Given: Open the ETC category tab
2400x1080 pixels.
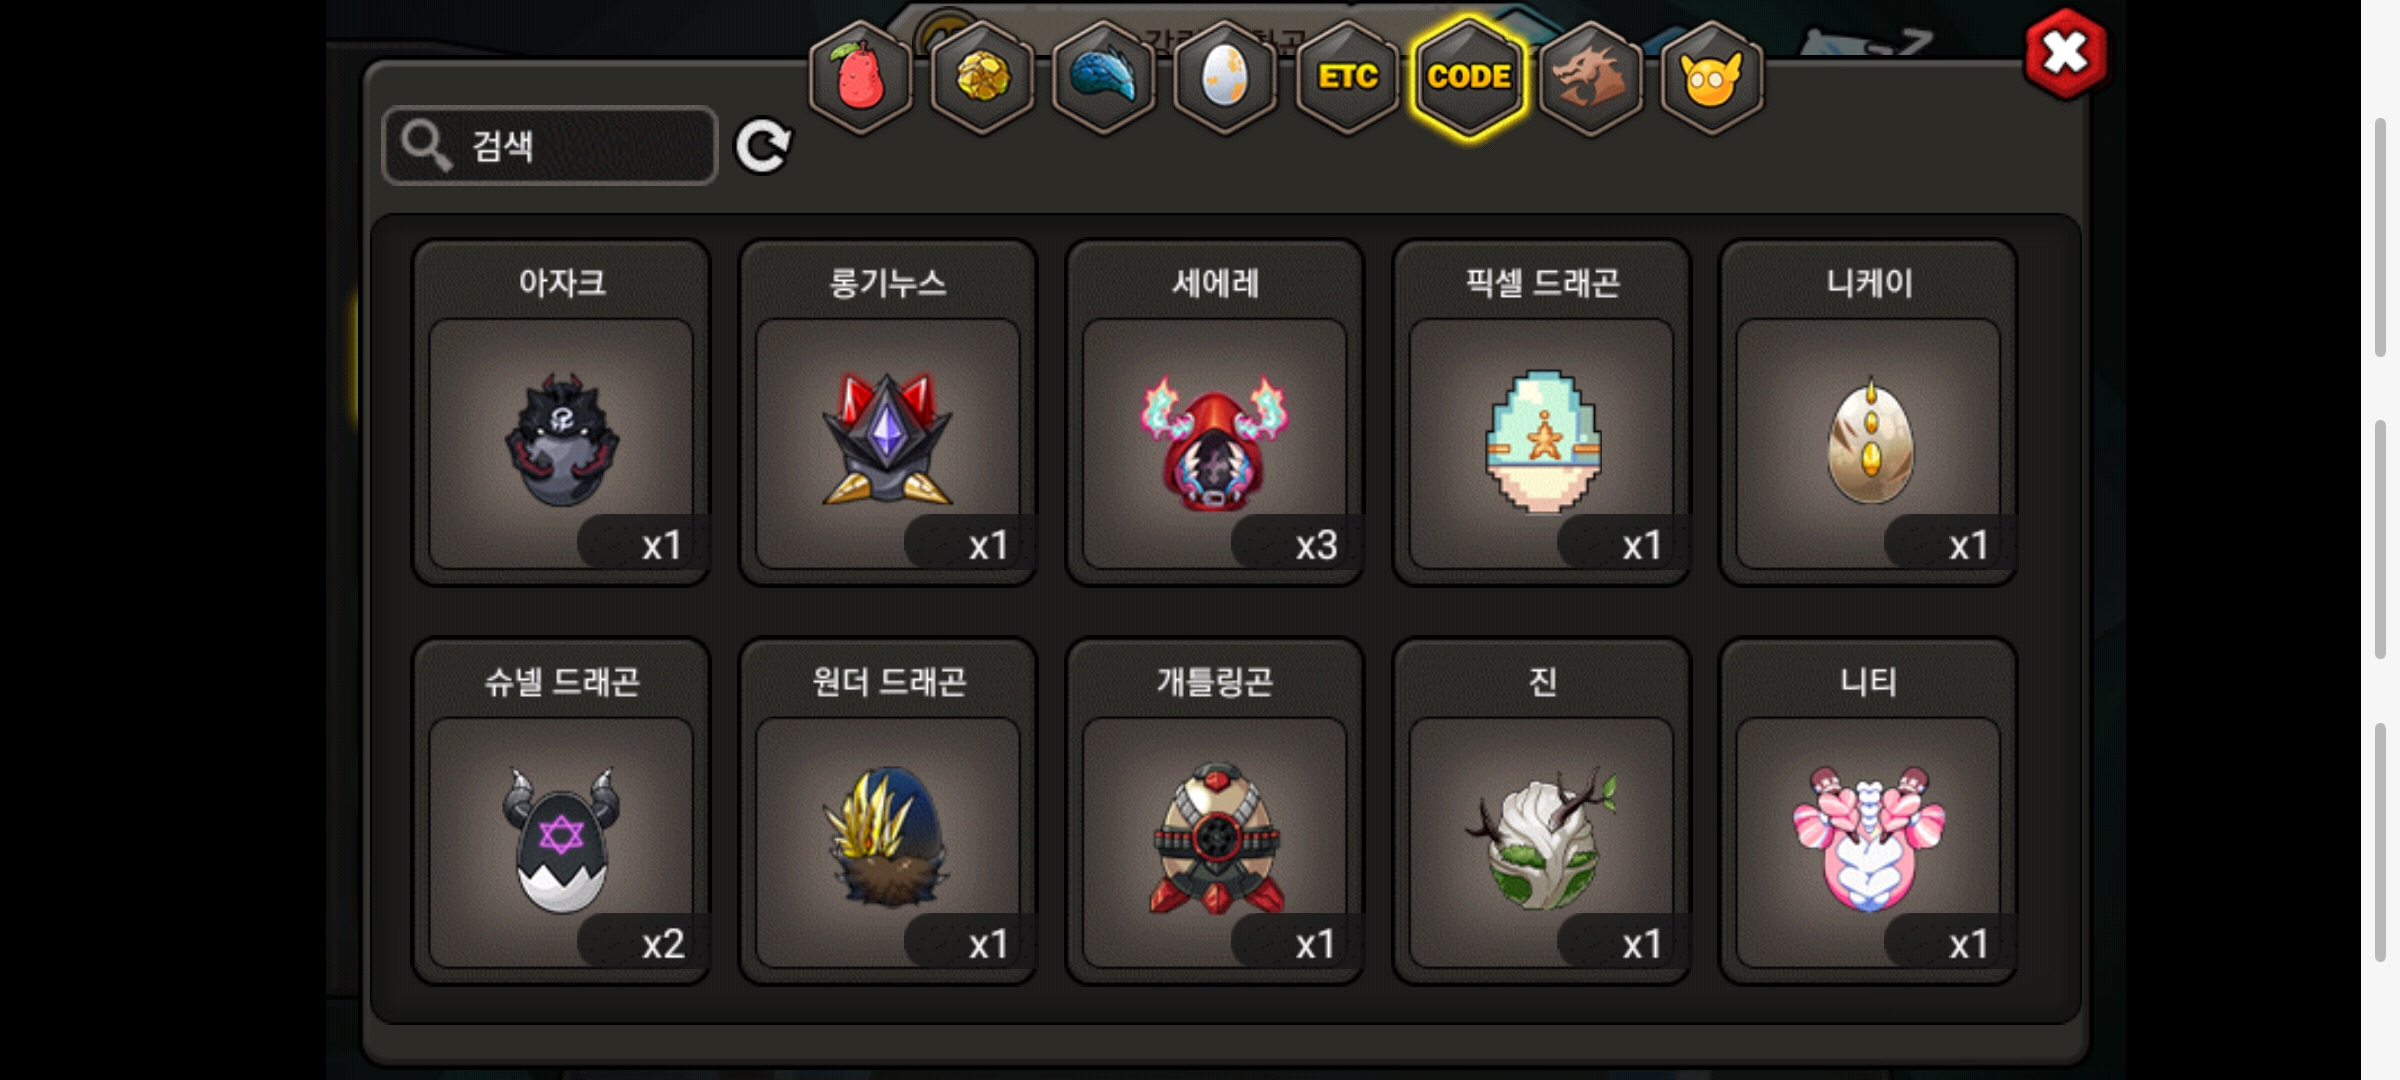Looking at the screenshot, I should pos(1347,78).
